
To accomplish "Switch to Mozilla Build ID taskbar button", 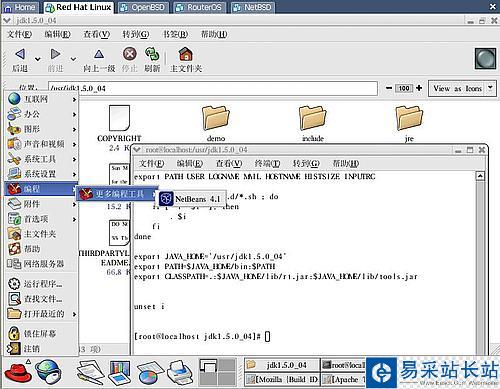I will [282, 379].
